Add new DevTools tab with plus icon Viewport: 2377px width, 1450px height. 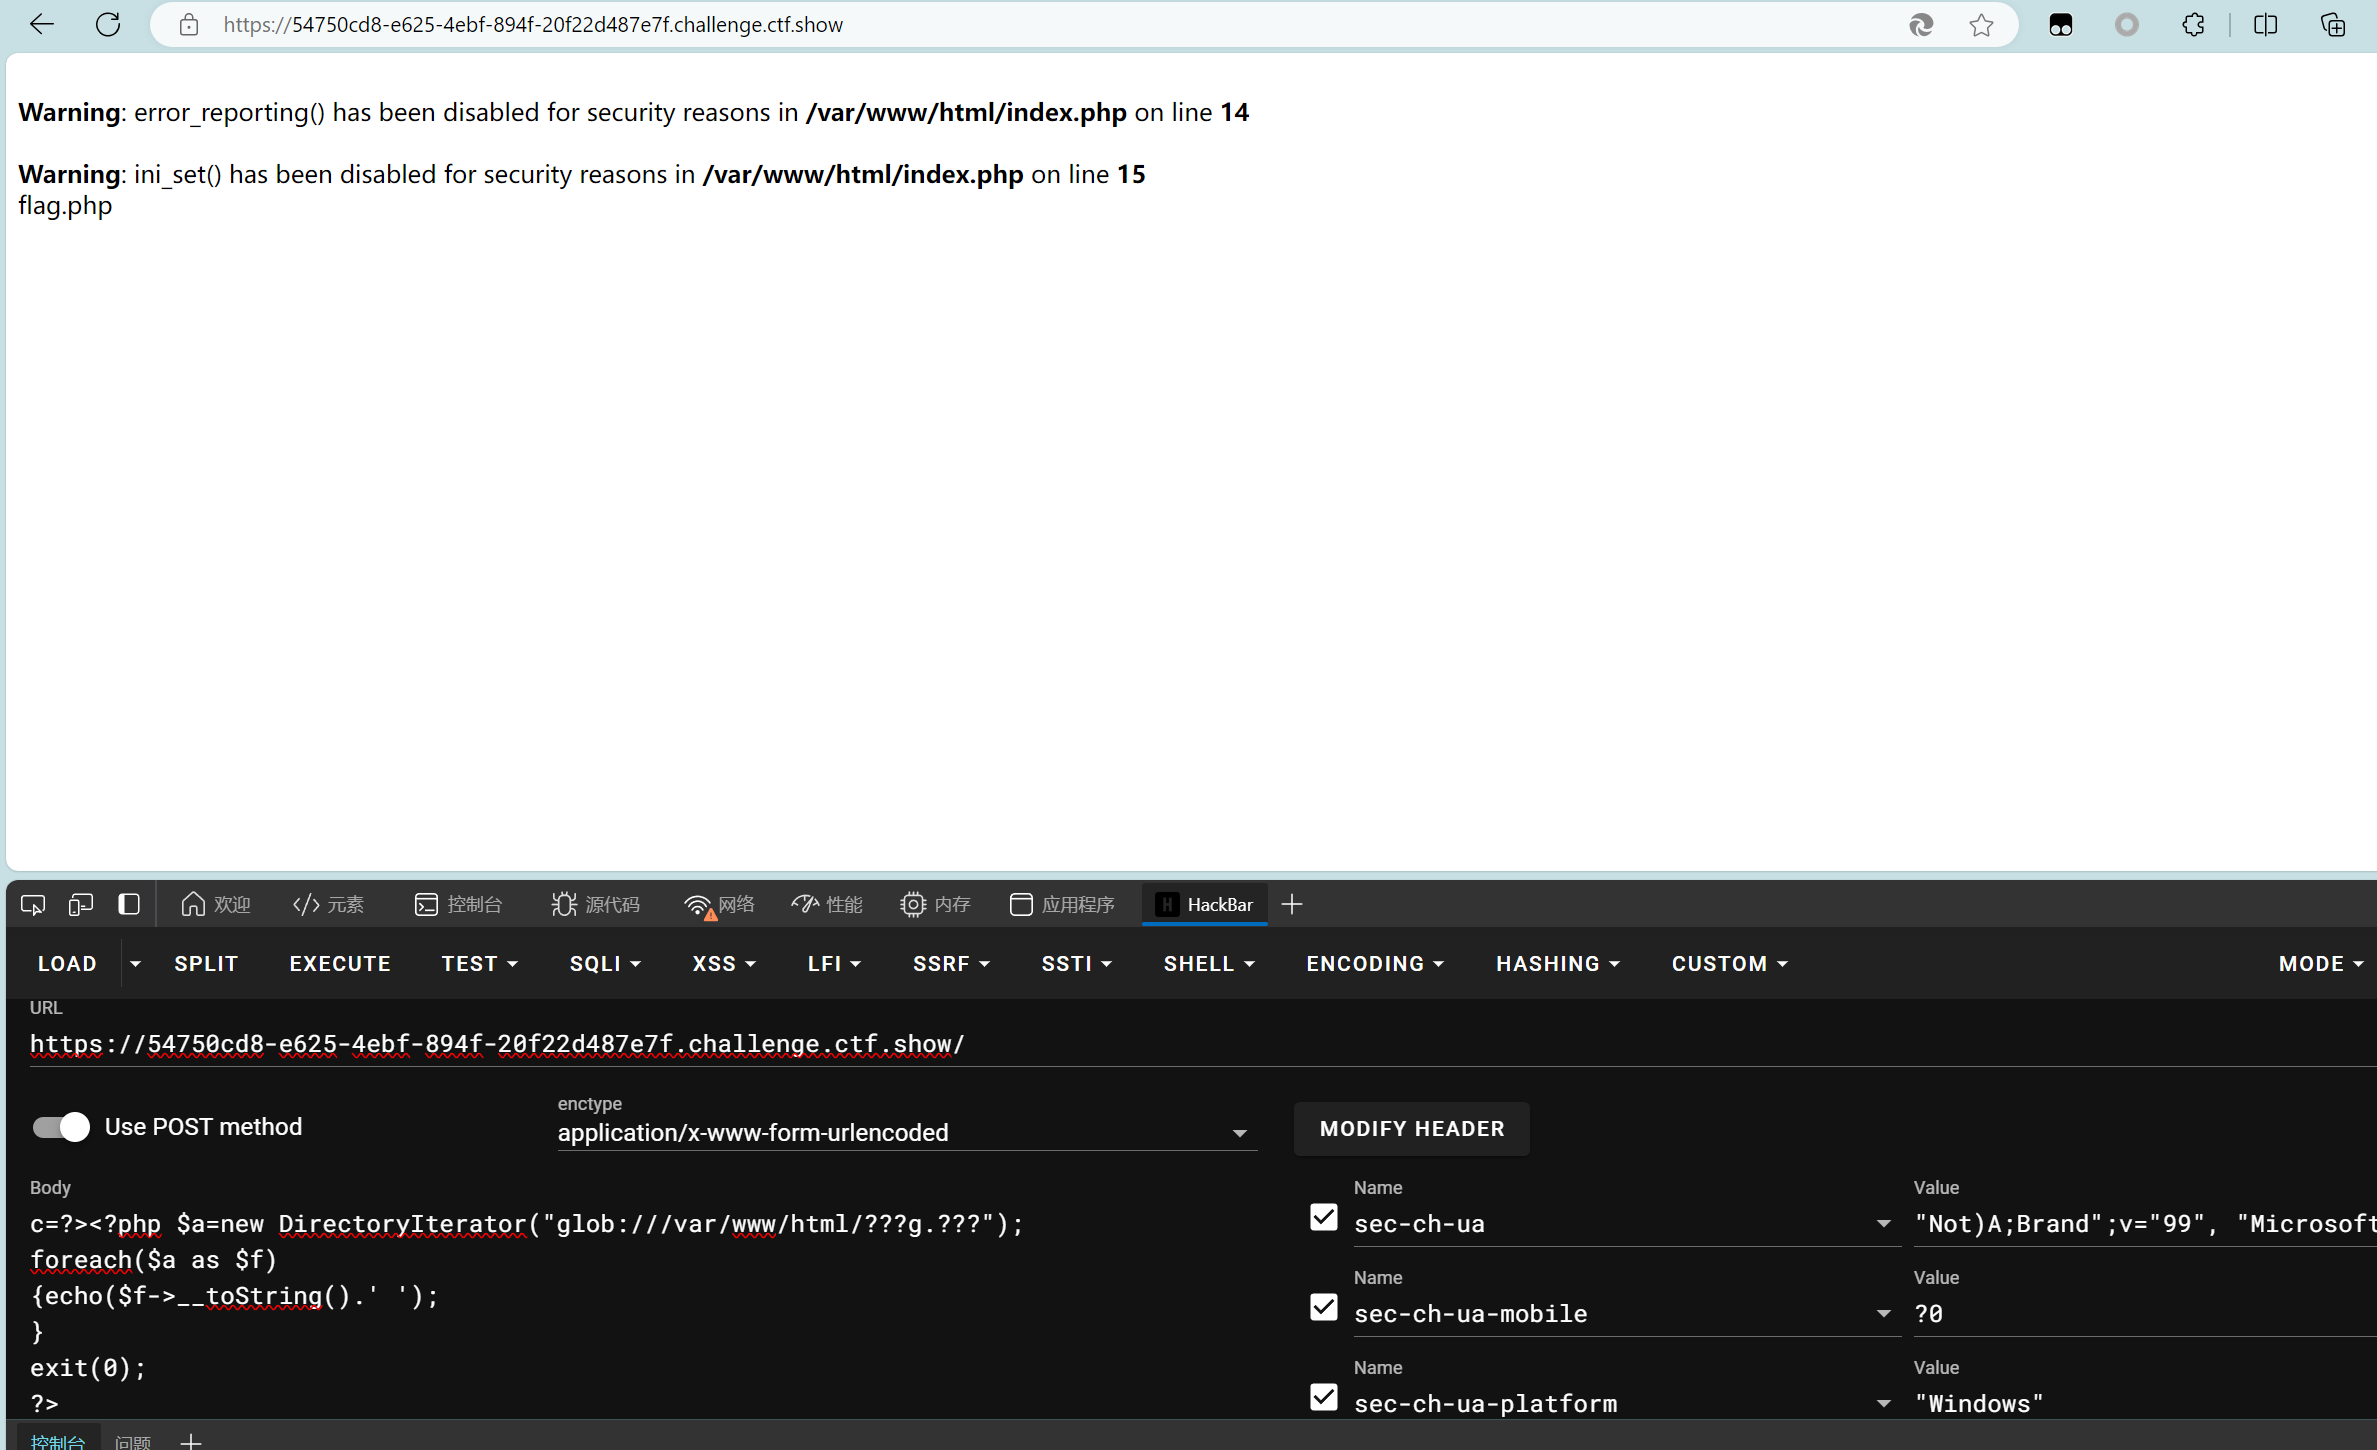pyautogui.click(x=1292, y=904)
